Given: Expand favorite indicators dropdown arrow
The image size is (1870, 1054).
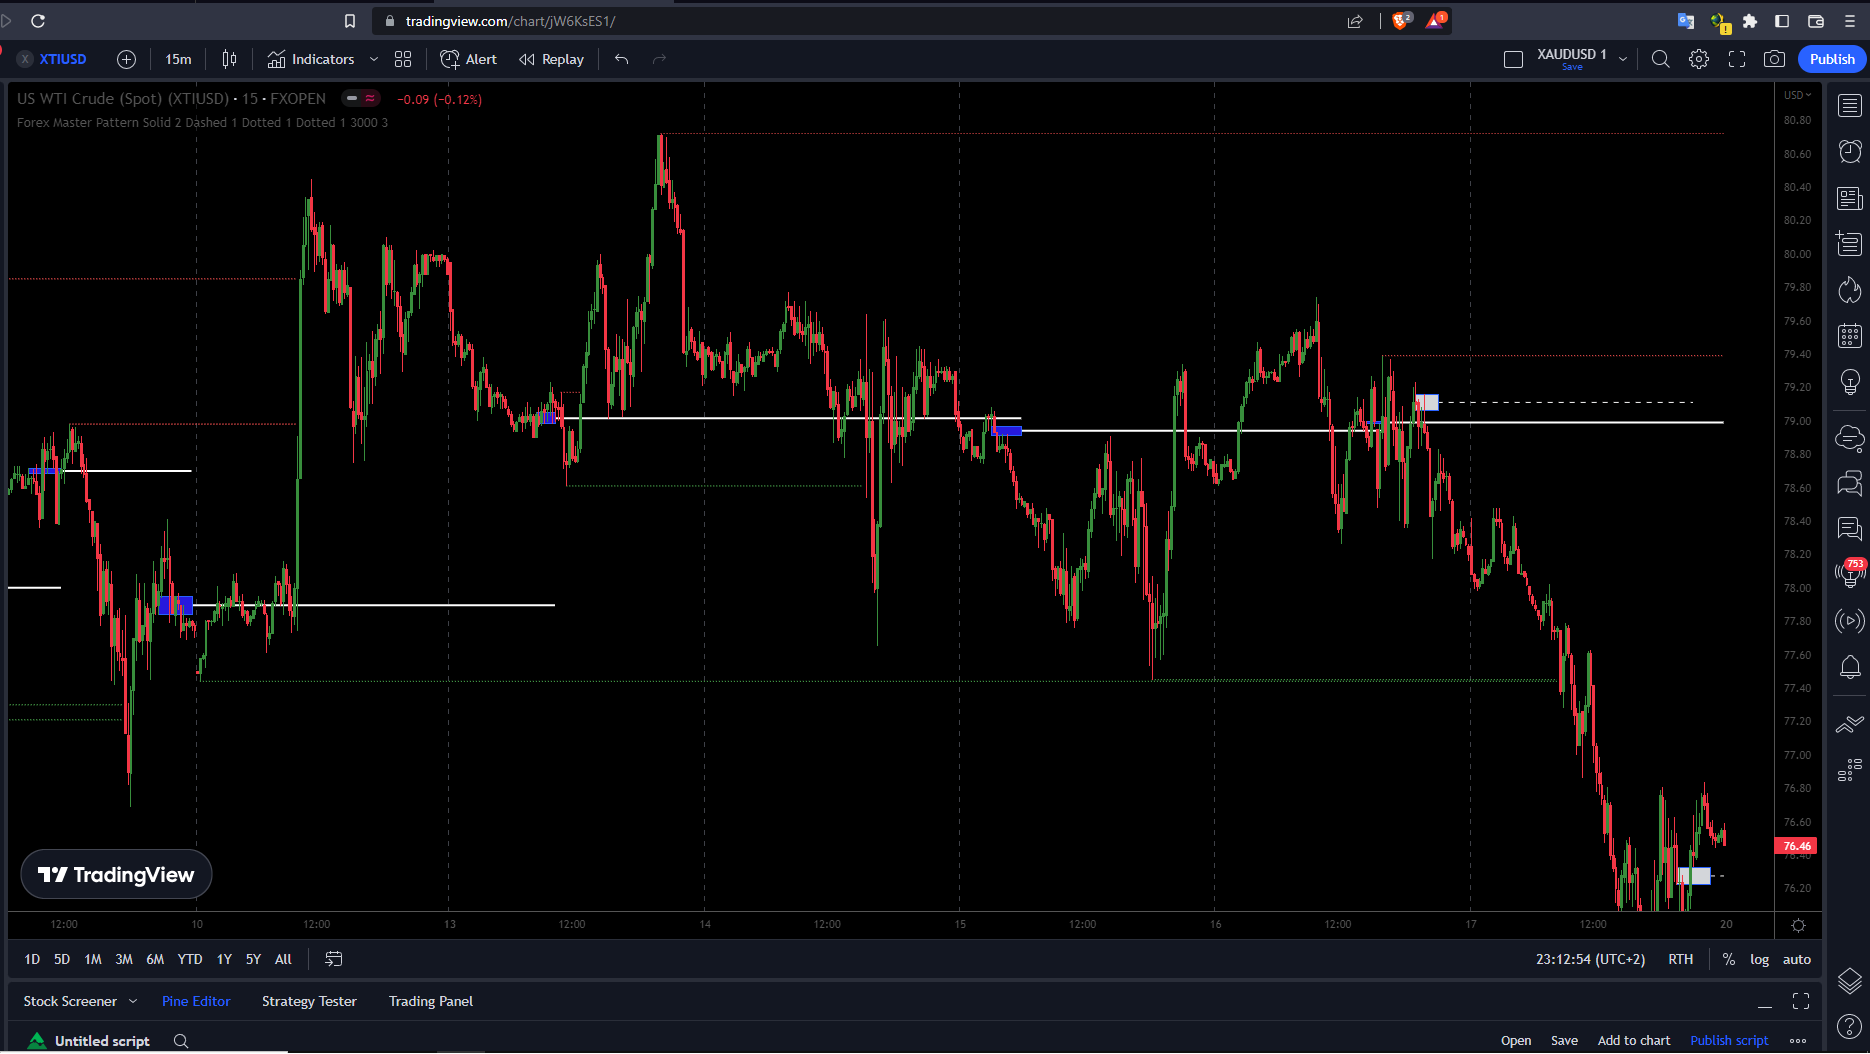Looking at the screenshot, I should pyautogui.click(x=374, y=59).
